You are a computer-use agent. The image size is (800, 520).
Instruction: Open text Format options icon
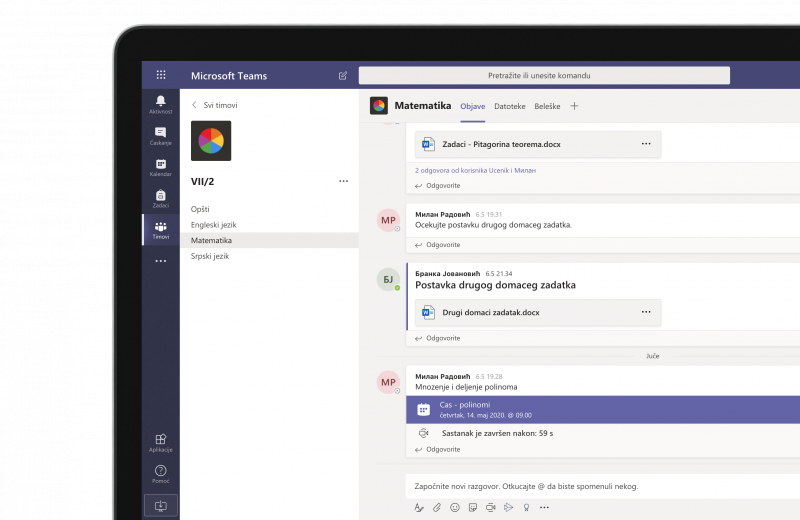419,507
